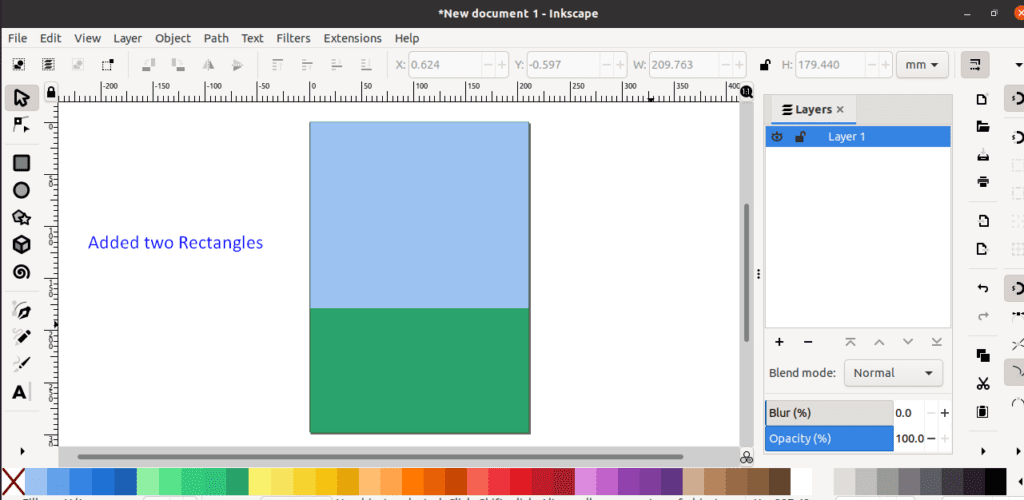Click the no-fill X swatch in the palette
The width and height of the screenshot is (1024, 500).
12,482
